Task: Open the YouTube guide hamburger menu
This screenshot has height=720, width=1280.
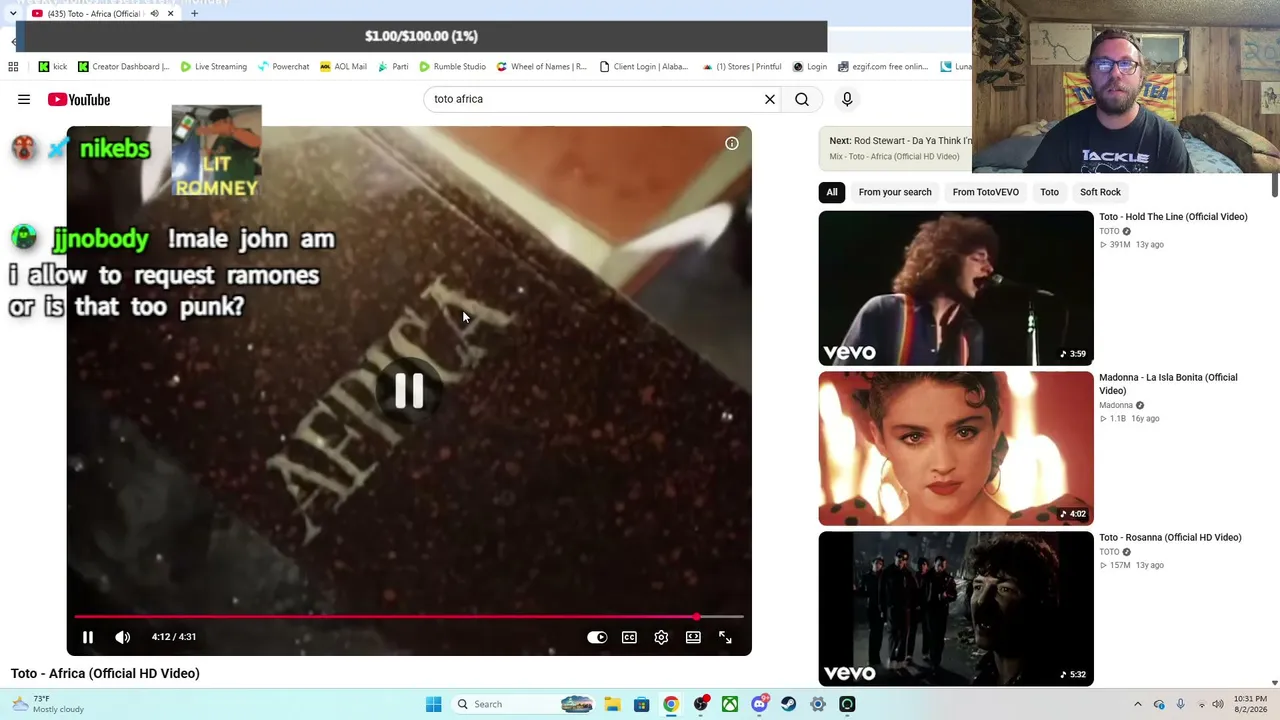Action: 24,99
